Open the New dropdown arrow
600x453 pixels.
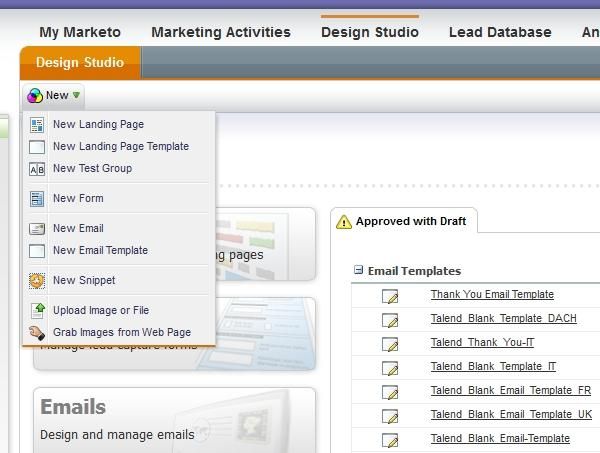(x=76, y=95)
